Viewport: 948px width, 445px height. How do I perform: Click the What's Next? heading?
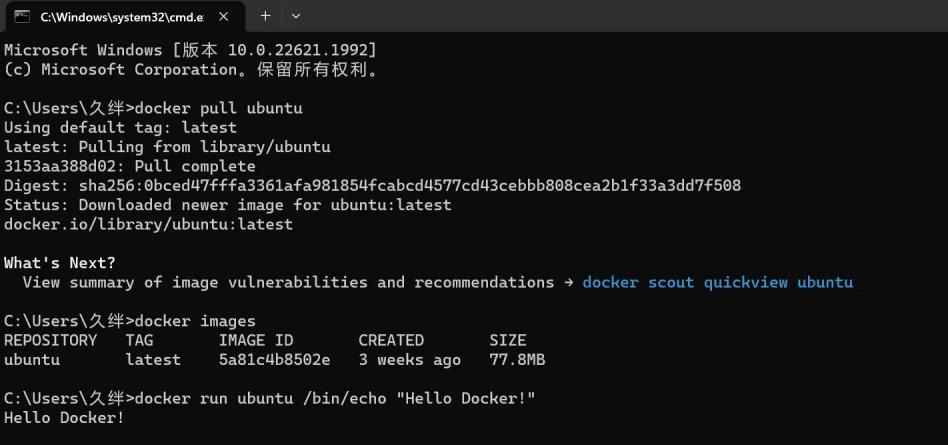(60, 263)
